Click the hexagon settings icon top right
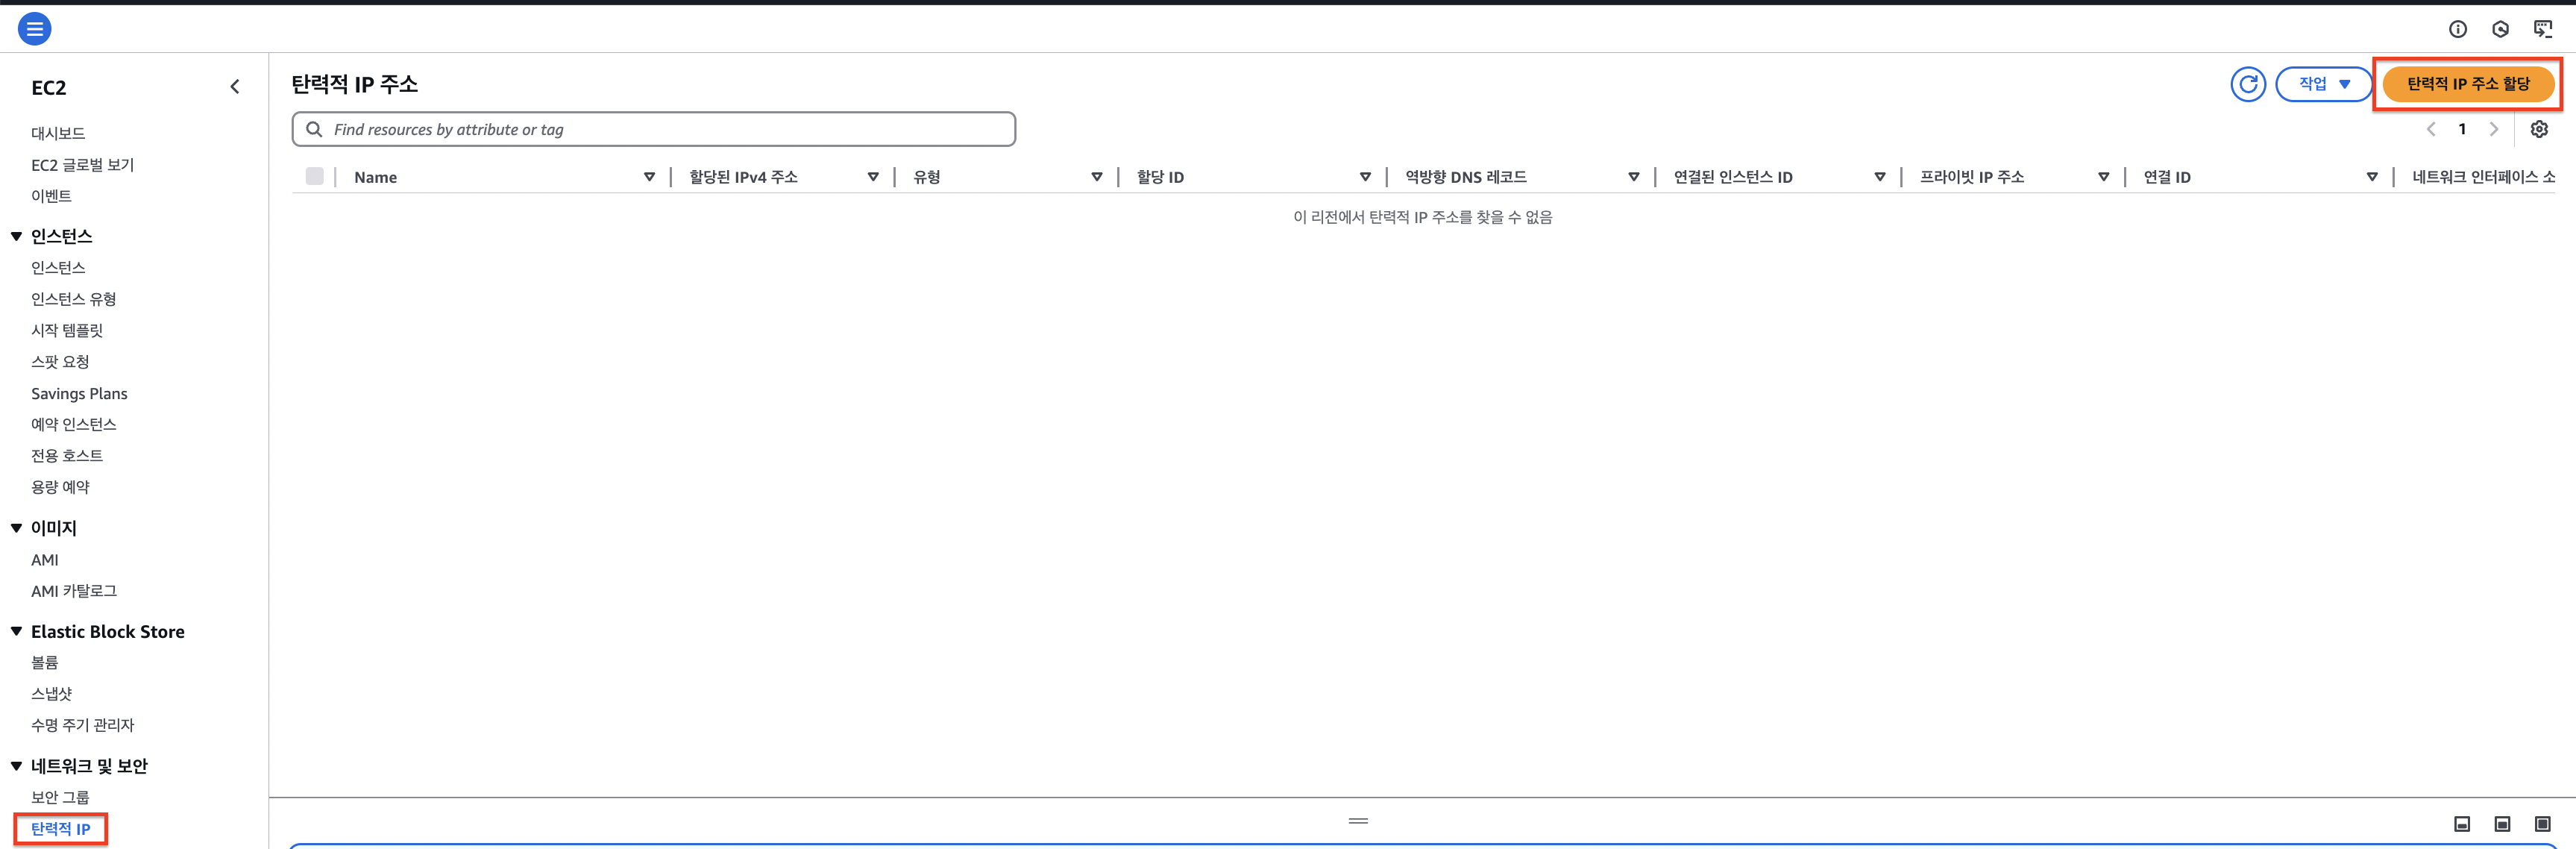 click(2500, 29)
